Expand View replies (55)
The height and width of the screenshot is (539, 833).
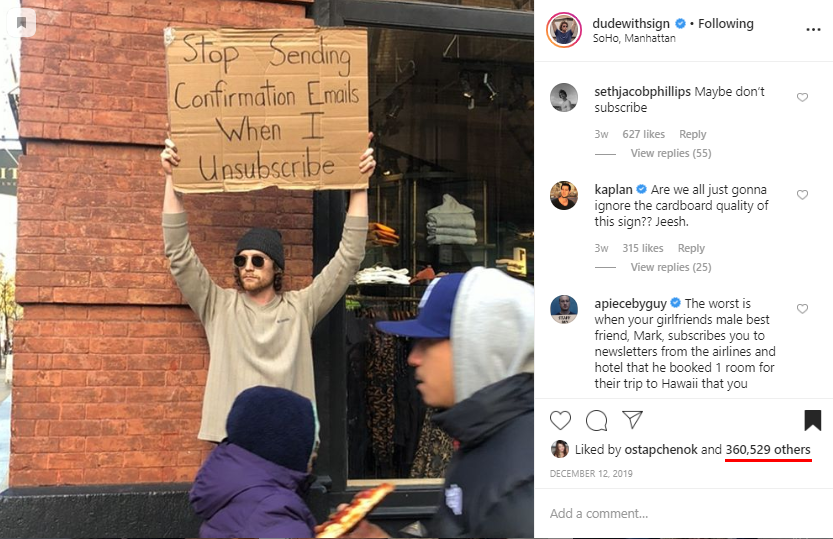click(670, 153)
